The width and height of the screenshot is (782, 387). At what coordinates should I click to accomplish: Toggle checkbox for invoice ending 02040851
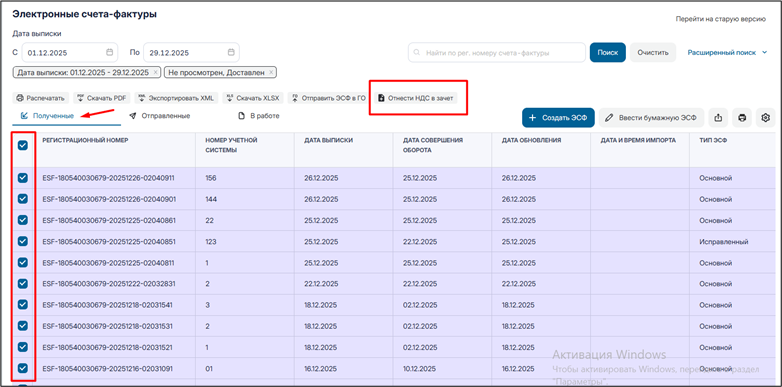[23, 241]
